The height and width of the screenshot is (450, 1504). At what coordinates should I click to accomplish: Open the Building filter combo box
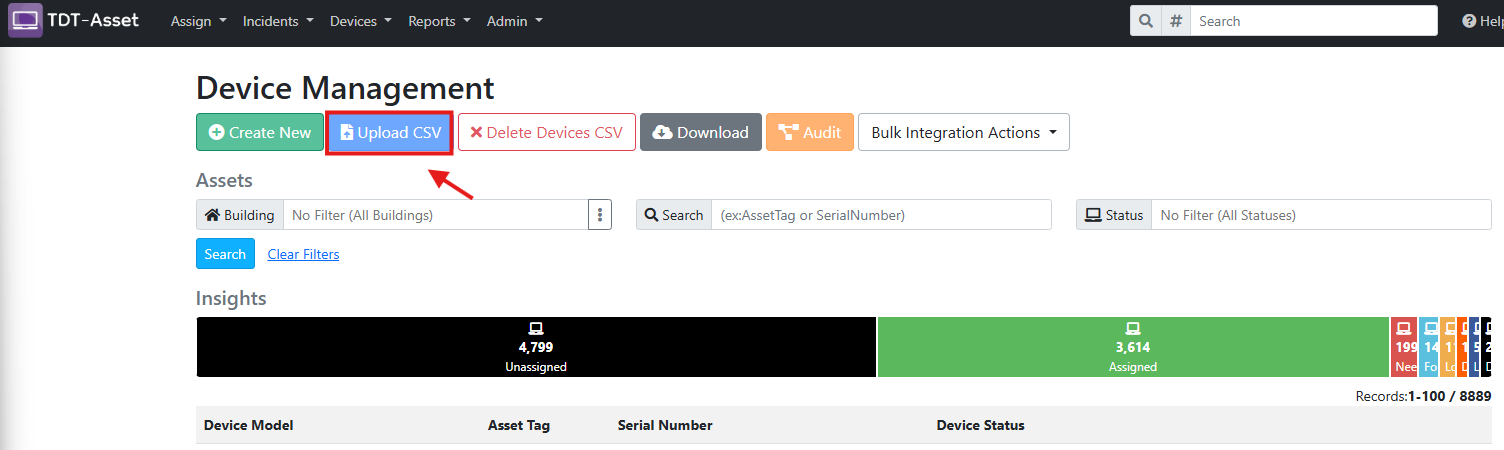click(436, 215)
